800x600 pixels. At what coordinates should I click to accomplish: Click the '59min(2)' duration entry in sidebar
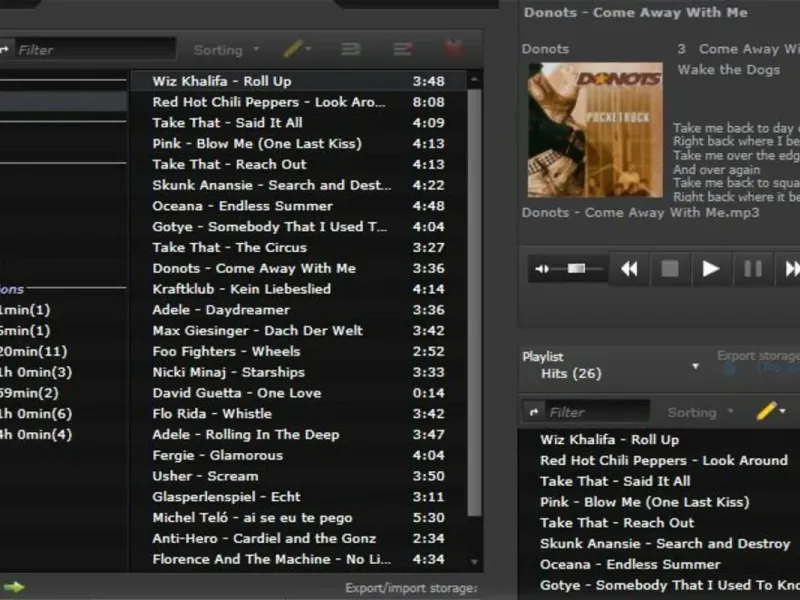coord(29,393)
